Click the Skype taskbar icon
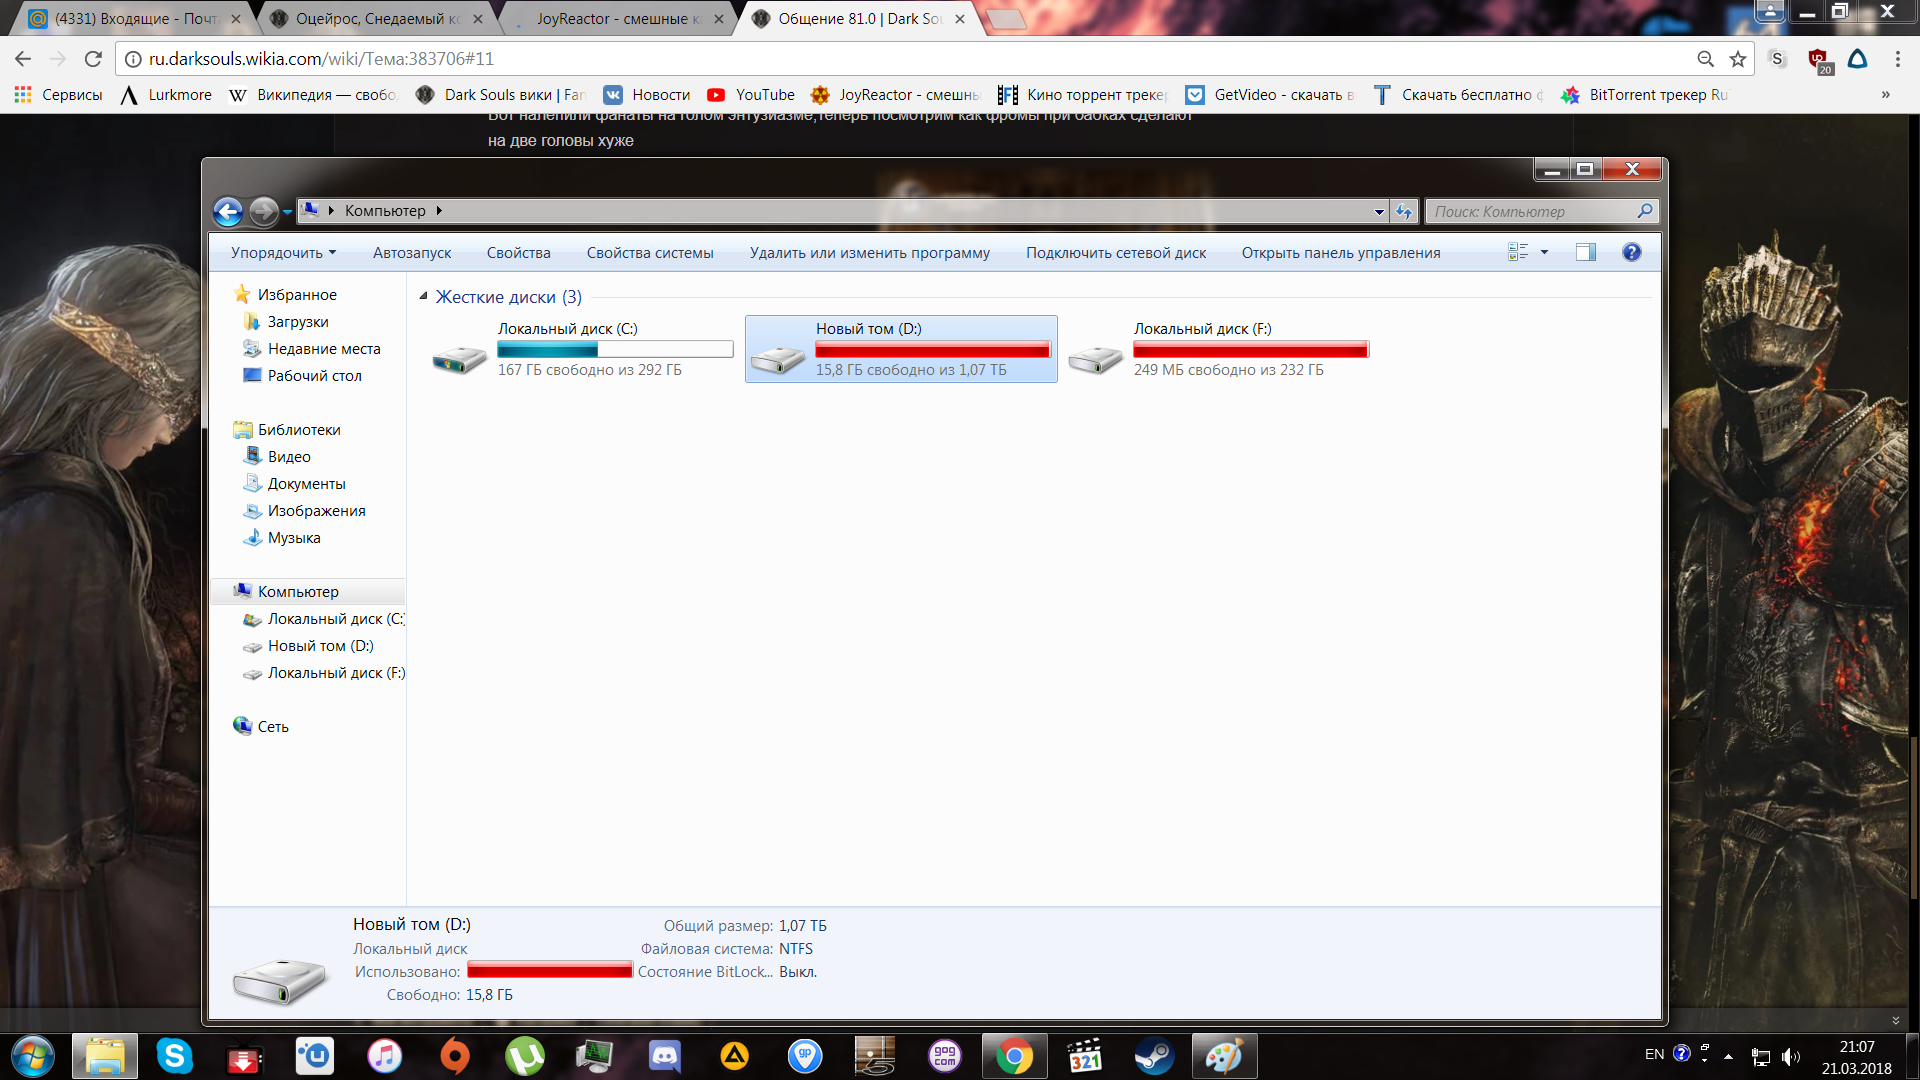This screenshot has height=1080, width=1920. (x=174, y=1056)
